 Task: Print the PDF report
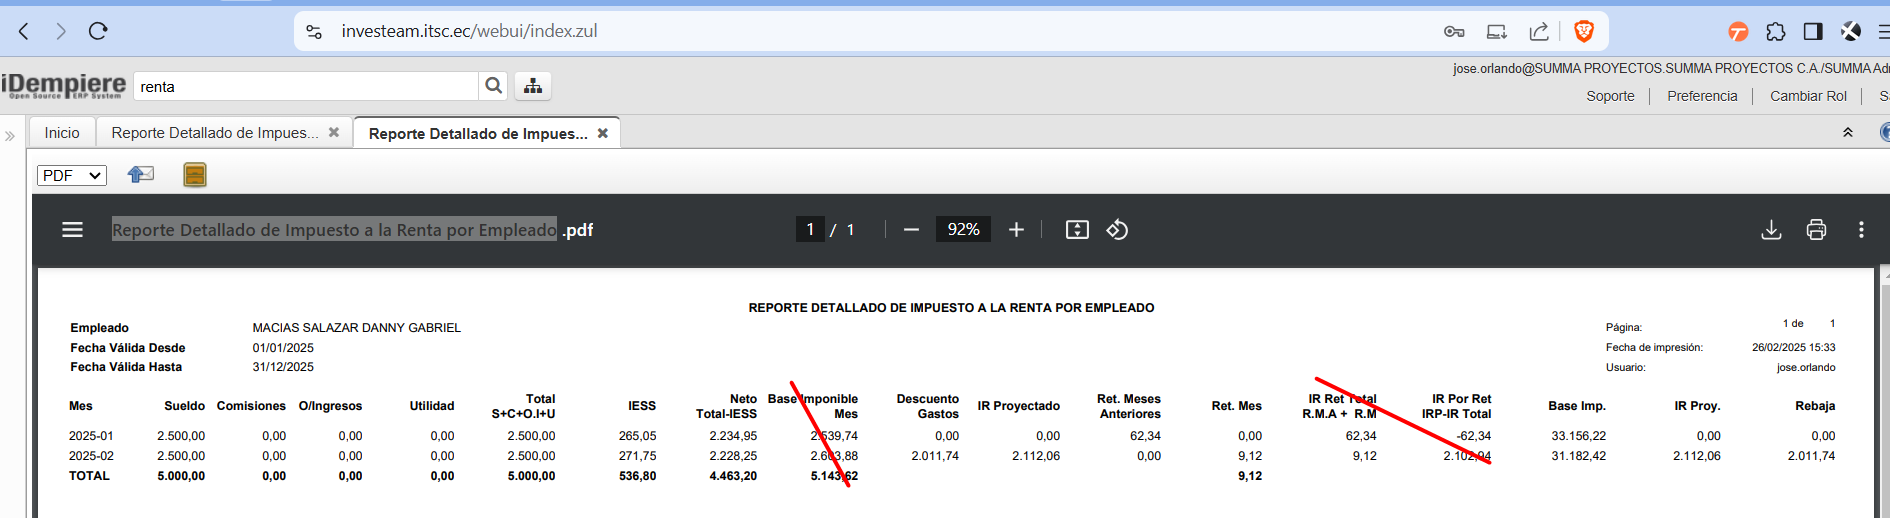tap(1816, 230)
